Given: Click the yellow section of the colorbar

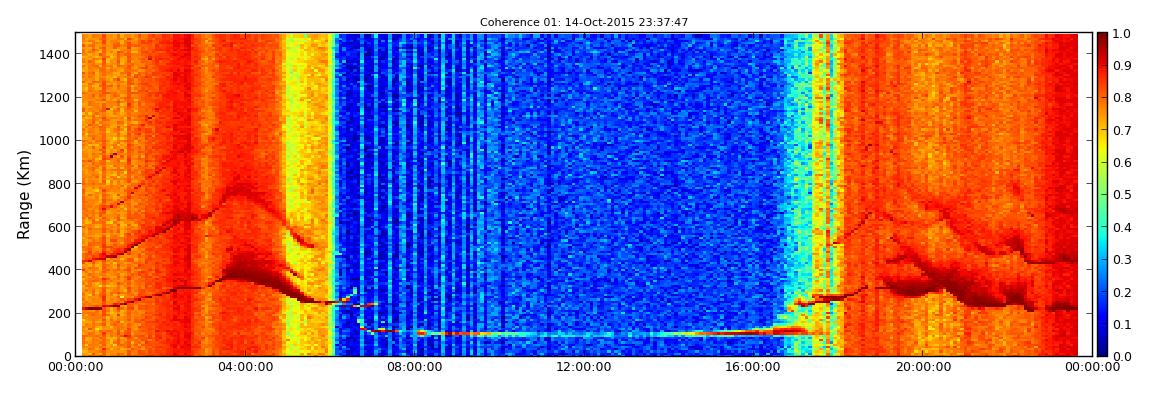Looking at the screenshot, I should point(1103,150).
